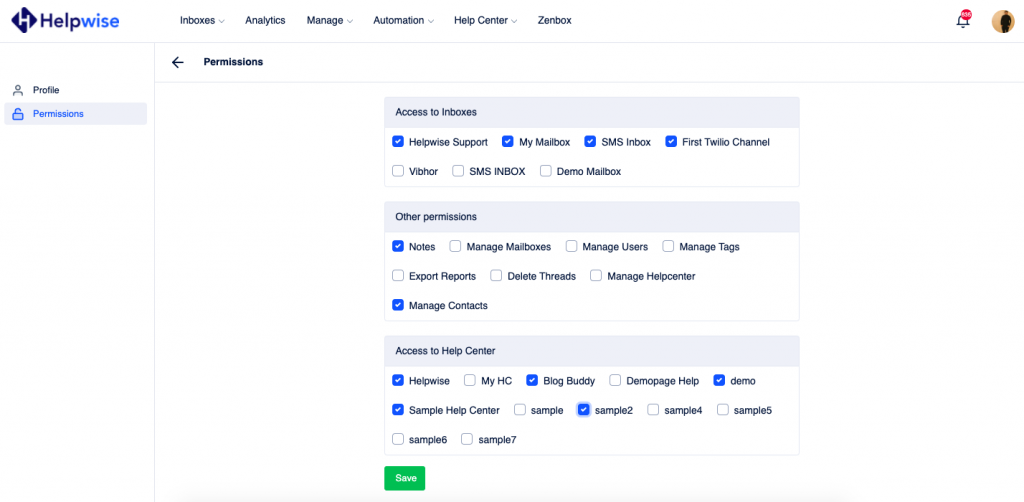Select Profile in the left sidebar
This screenshot has width=1024, height=502.
46,90
